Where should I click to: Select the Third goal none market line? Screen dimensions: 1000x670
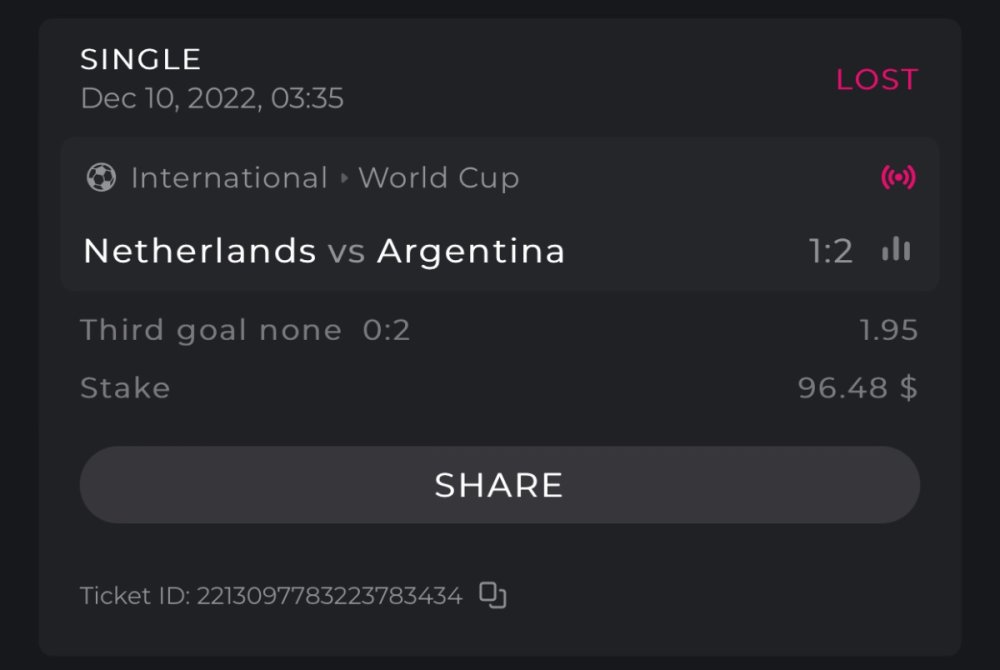click(245, 330)
